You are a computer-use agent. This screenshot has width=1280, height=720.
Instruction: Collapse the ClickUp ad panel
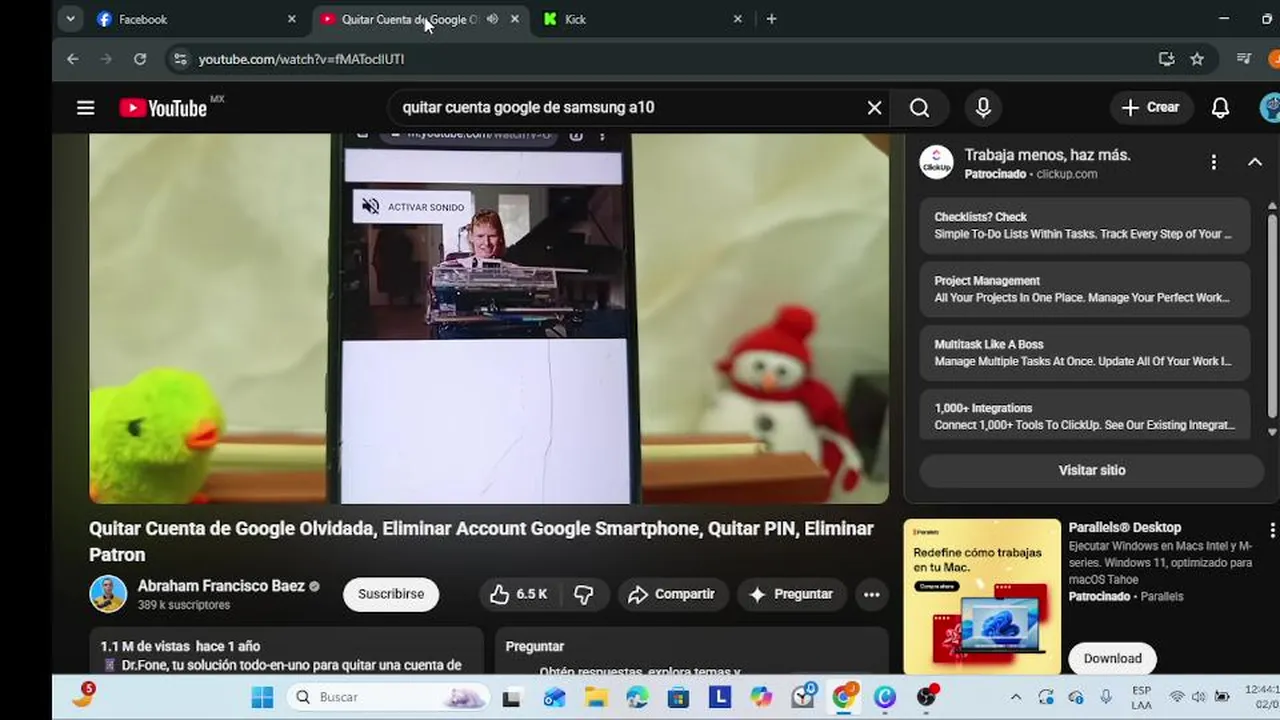(x=1255, y=162)
